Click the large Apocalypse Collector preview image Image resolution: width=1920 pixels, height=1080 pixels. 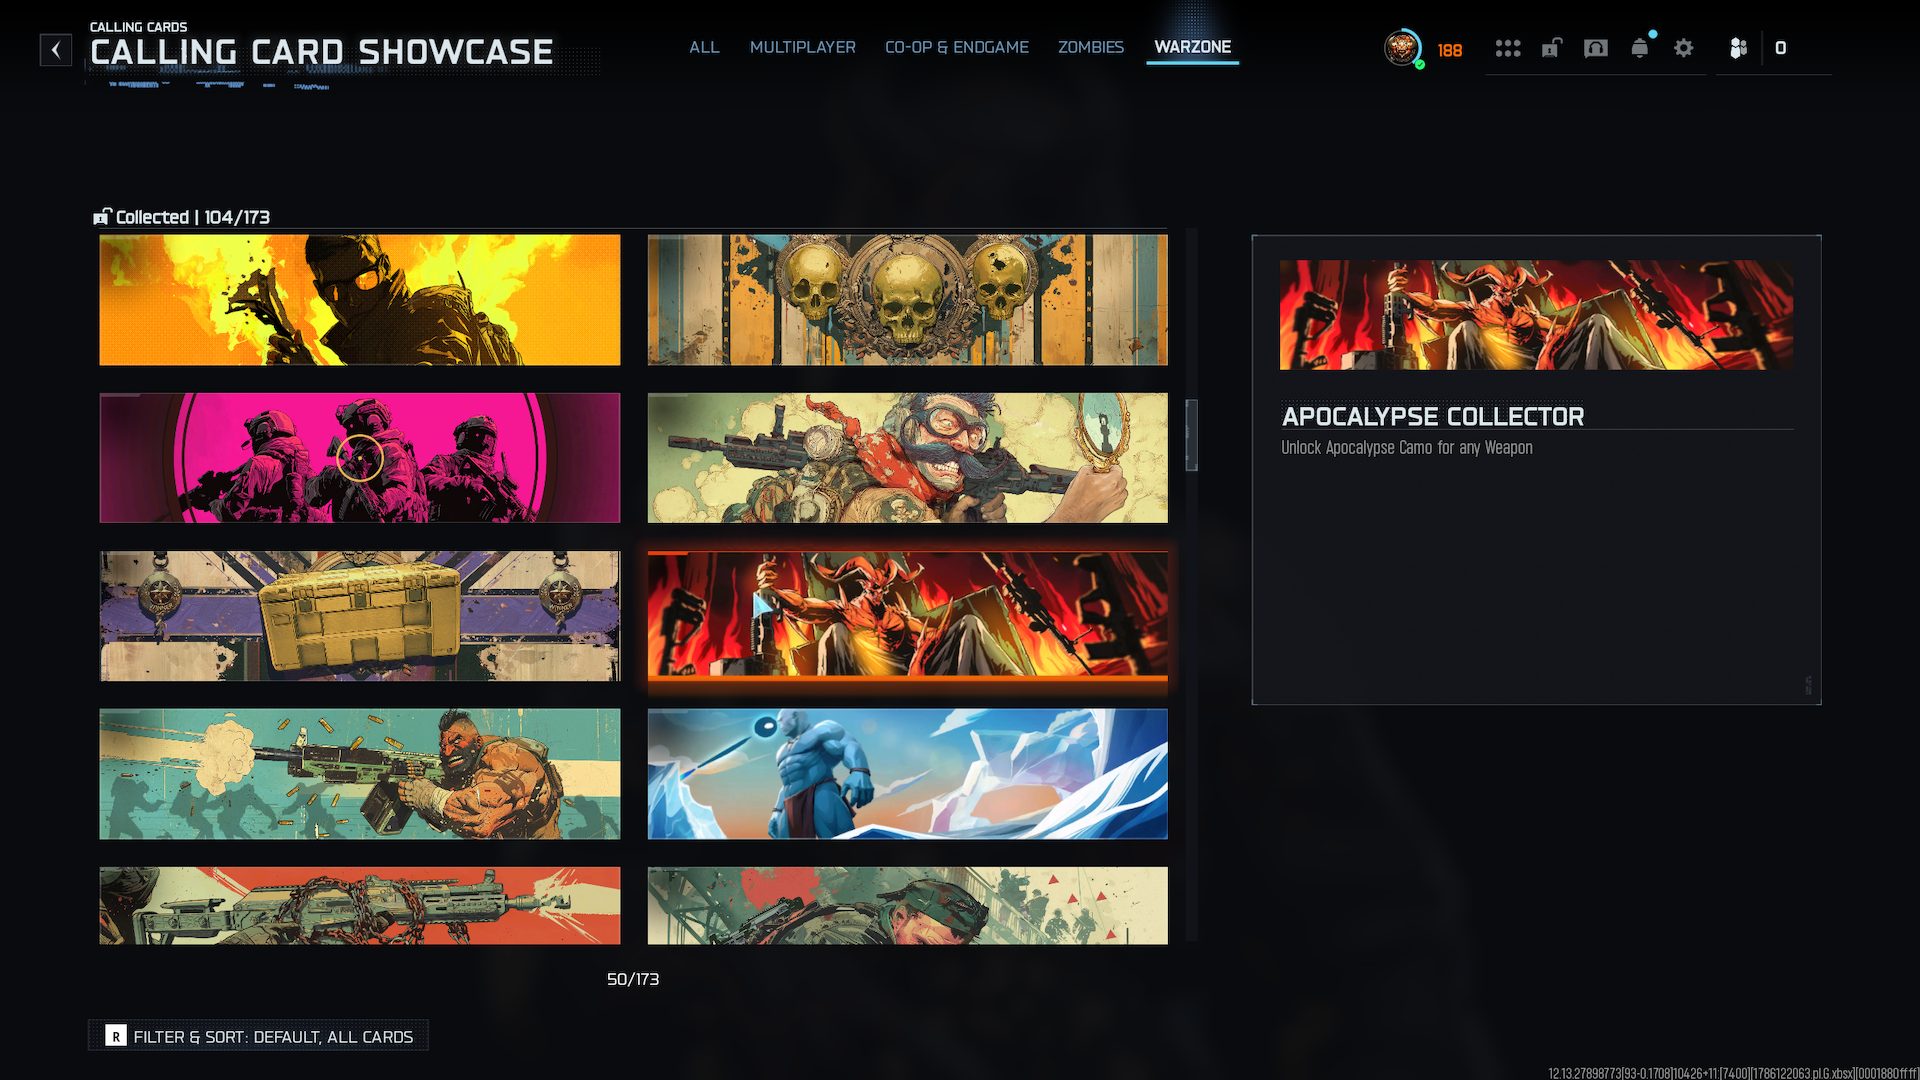point(1536,315)
